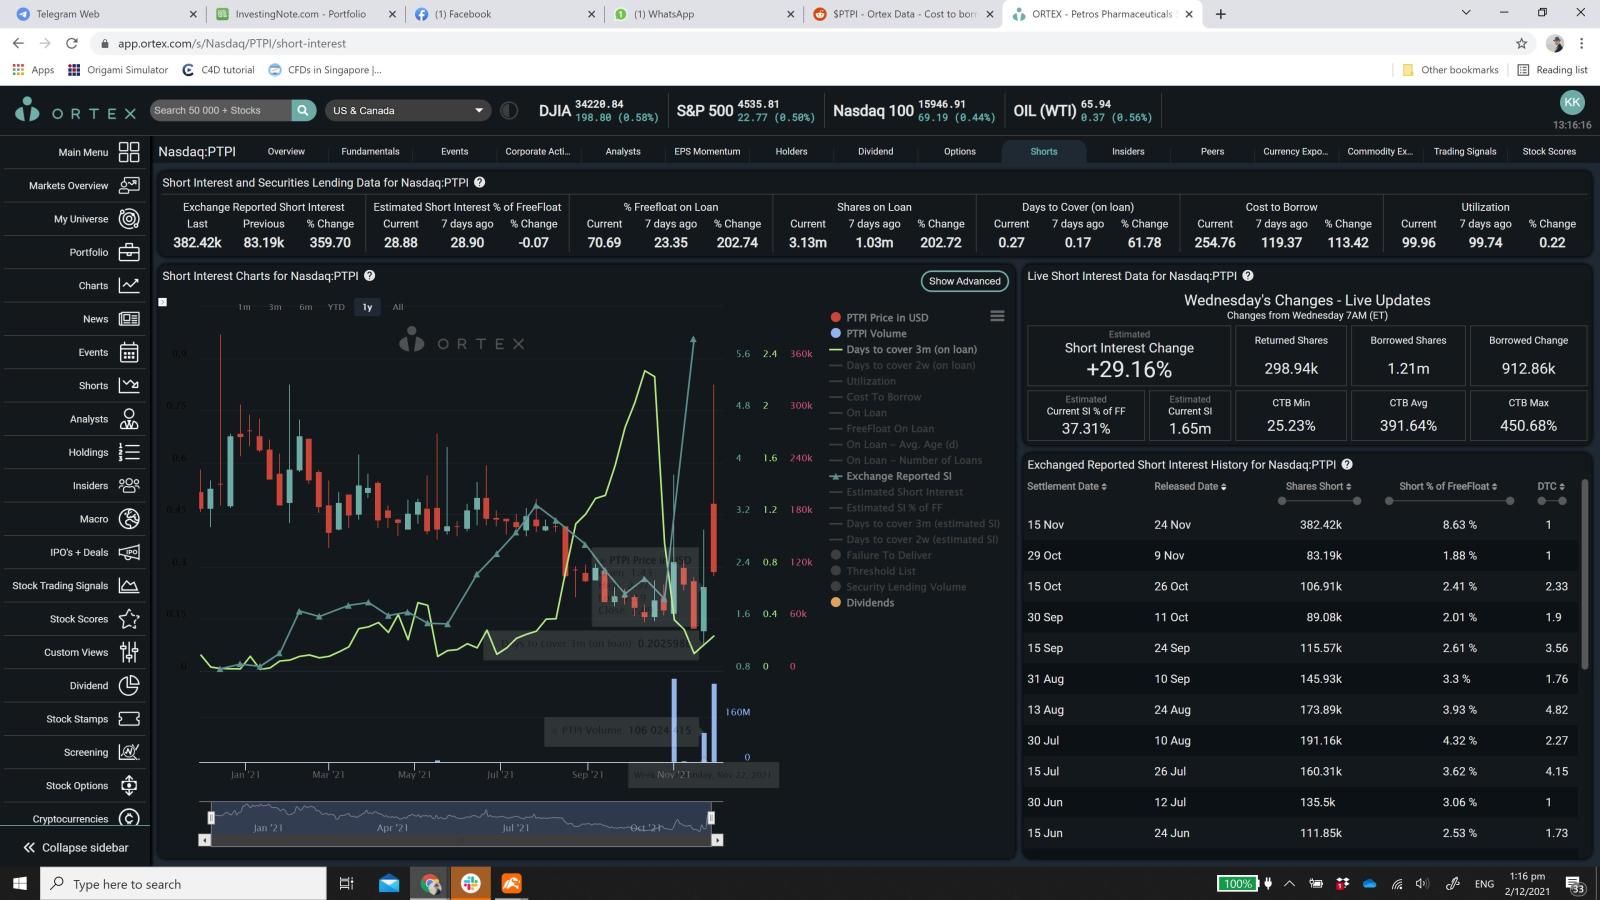Open Stock Trading Signals icon
The image size is (1600, 900).
129,585
